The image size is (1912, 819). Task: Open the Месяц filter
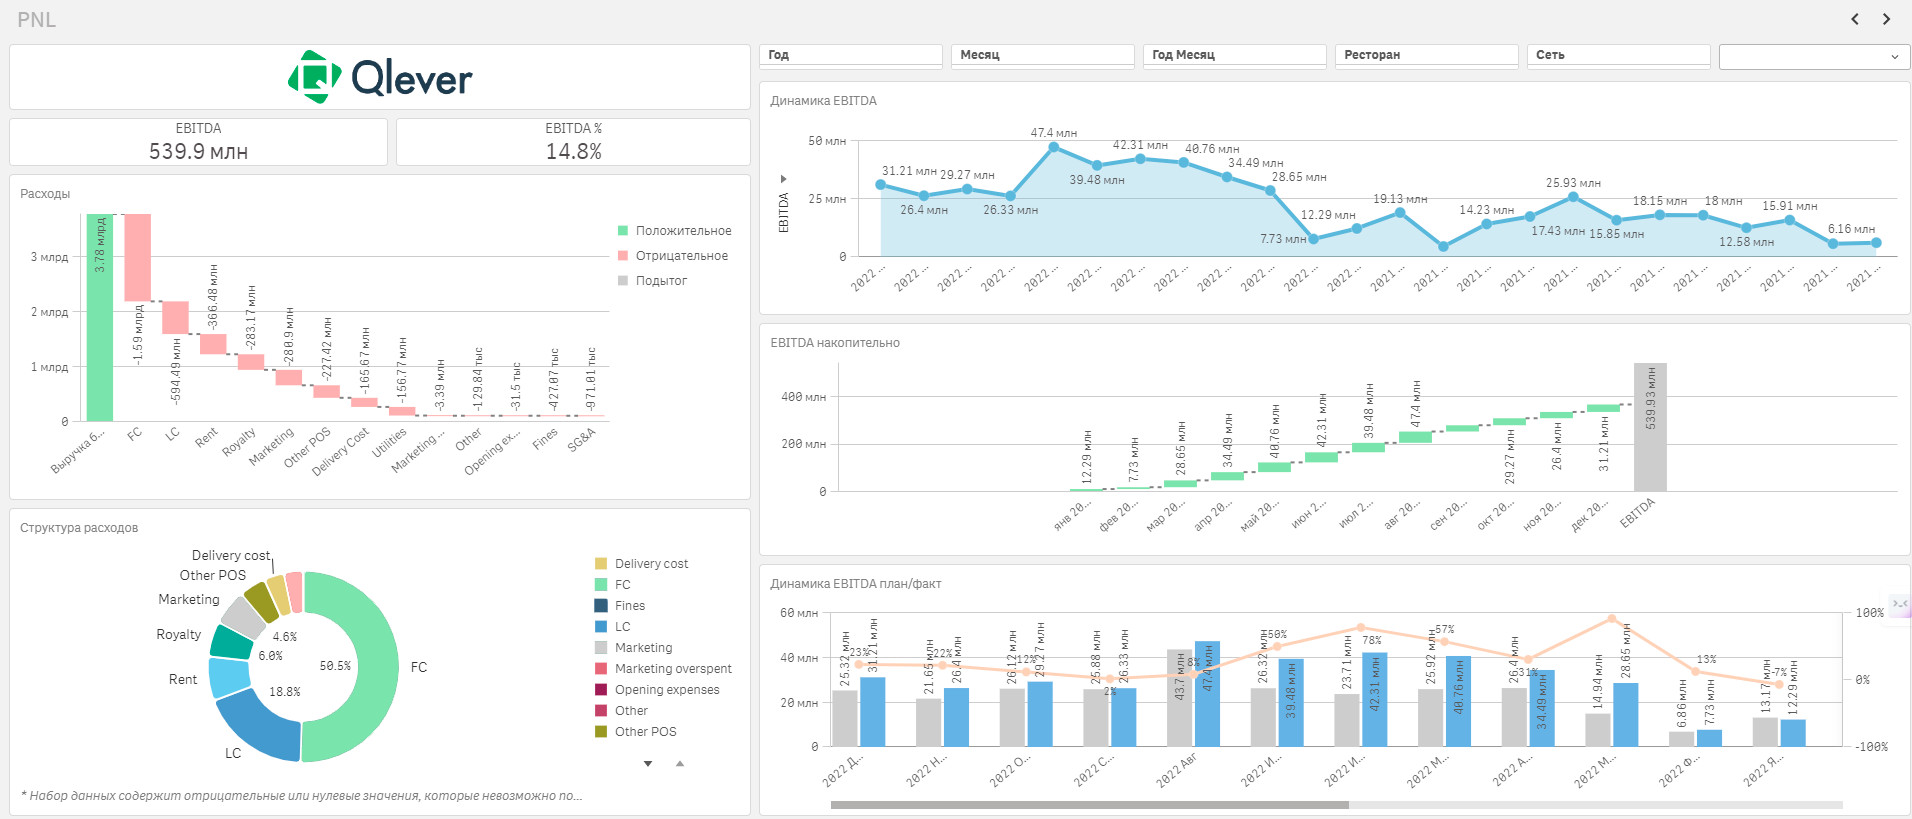coord(1043,55)
